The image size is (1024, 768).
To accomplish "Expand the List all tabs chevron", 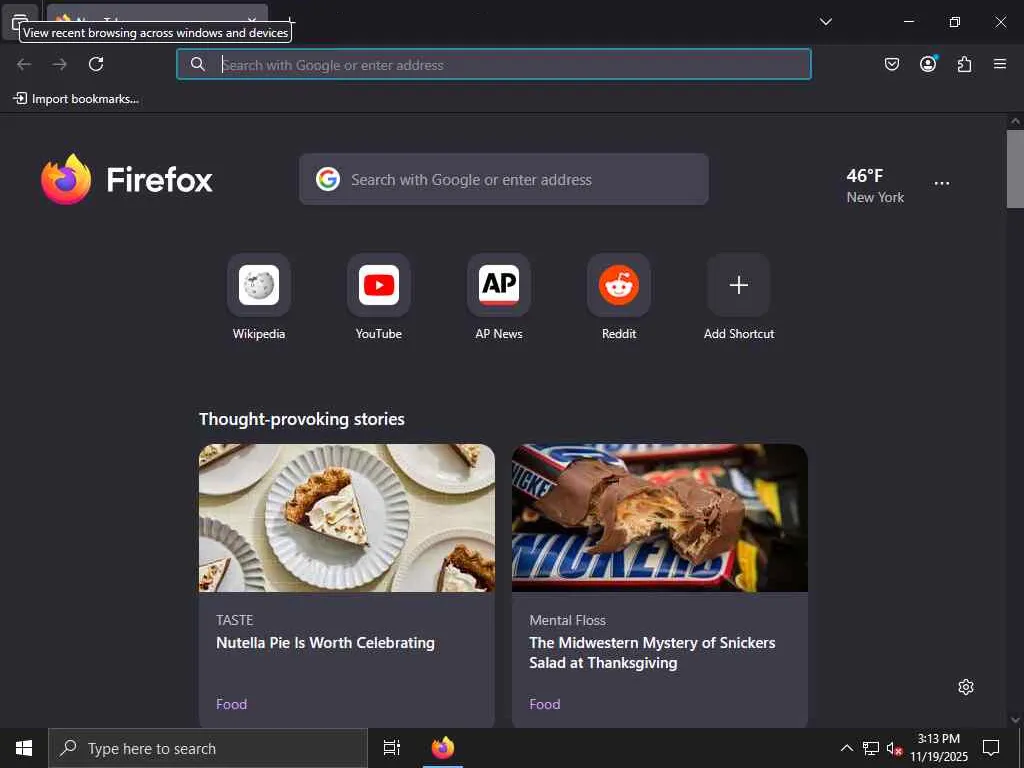I will point(825,22).
